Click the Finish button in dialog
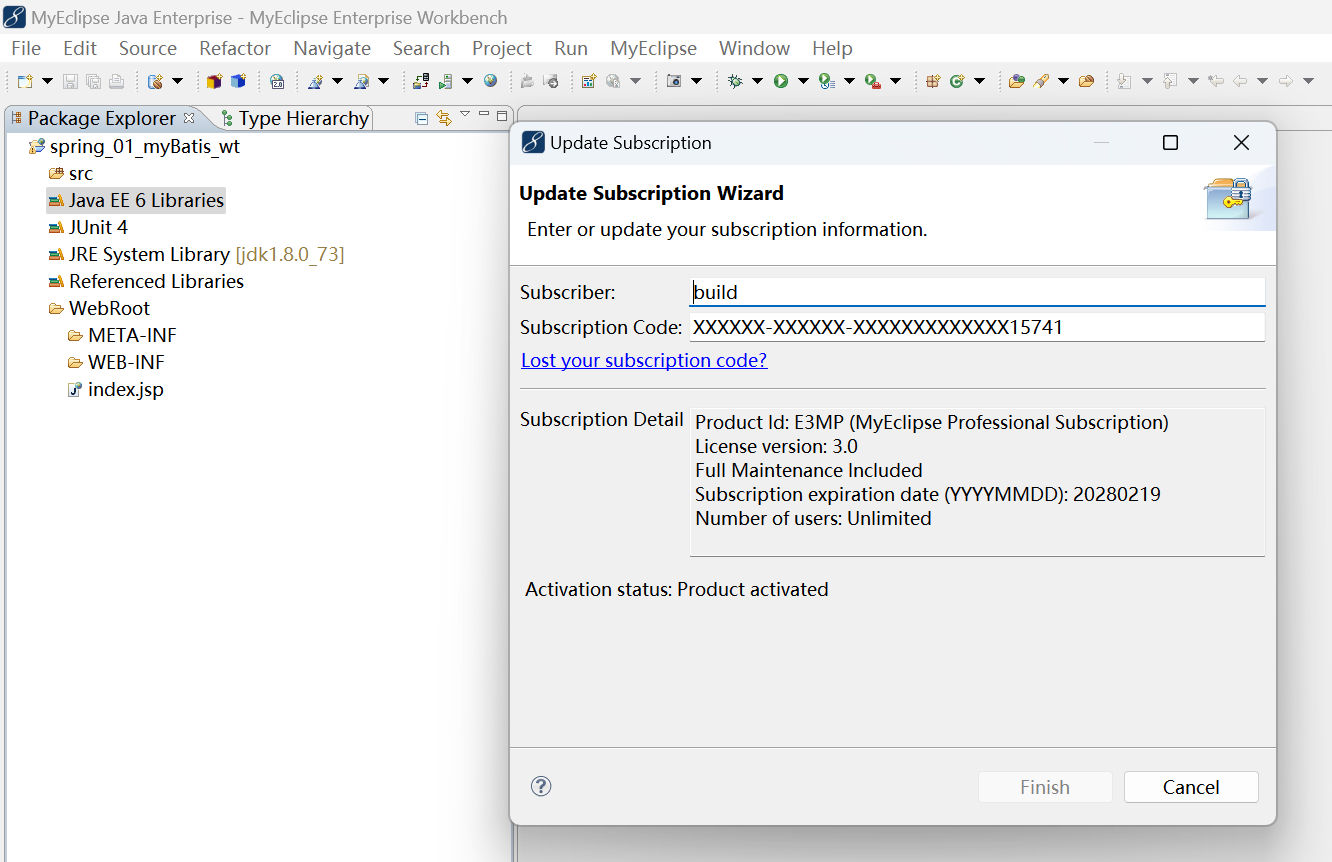 pyautogui.click(x=1045, y=787)
